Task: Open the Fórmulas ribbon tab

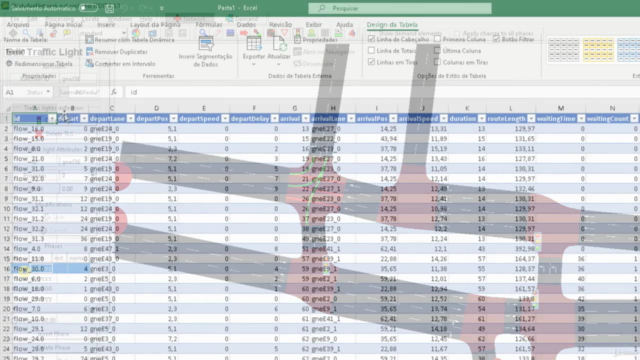Action: point(209,24)
